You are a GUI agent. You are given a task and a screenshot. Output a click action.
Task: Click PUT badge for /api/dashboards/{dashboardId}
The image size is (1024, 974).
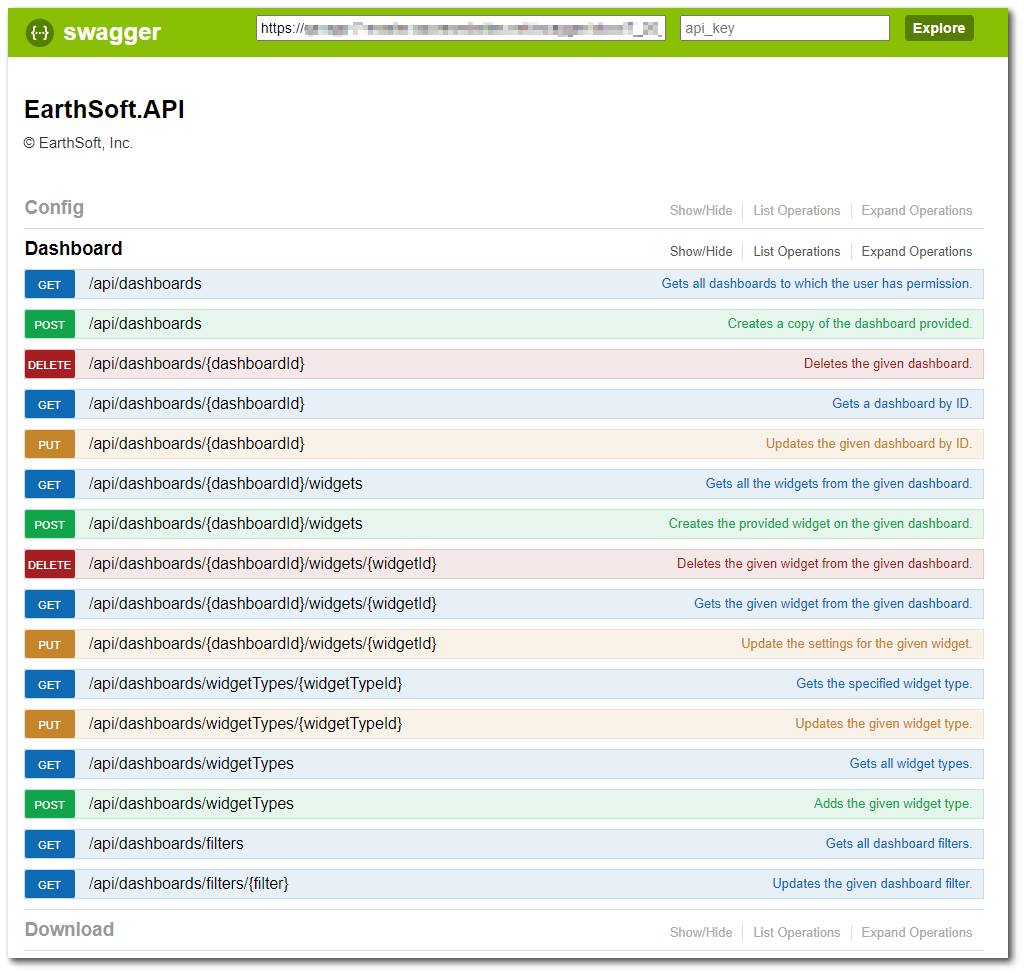[x=50, y=445]
